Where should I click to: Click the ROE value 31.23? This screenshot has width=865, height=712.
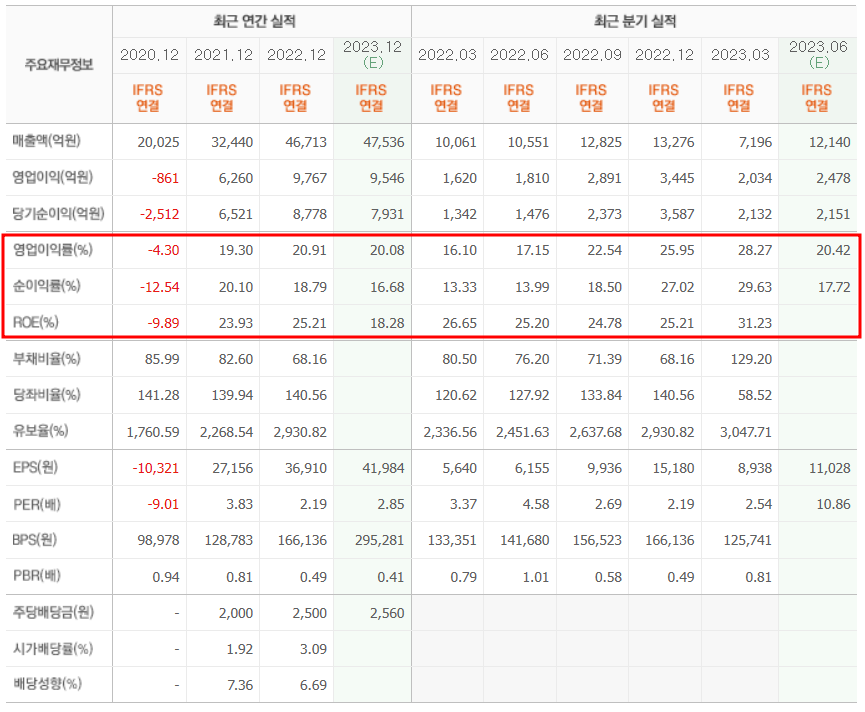[755, 323]
